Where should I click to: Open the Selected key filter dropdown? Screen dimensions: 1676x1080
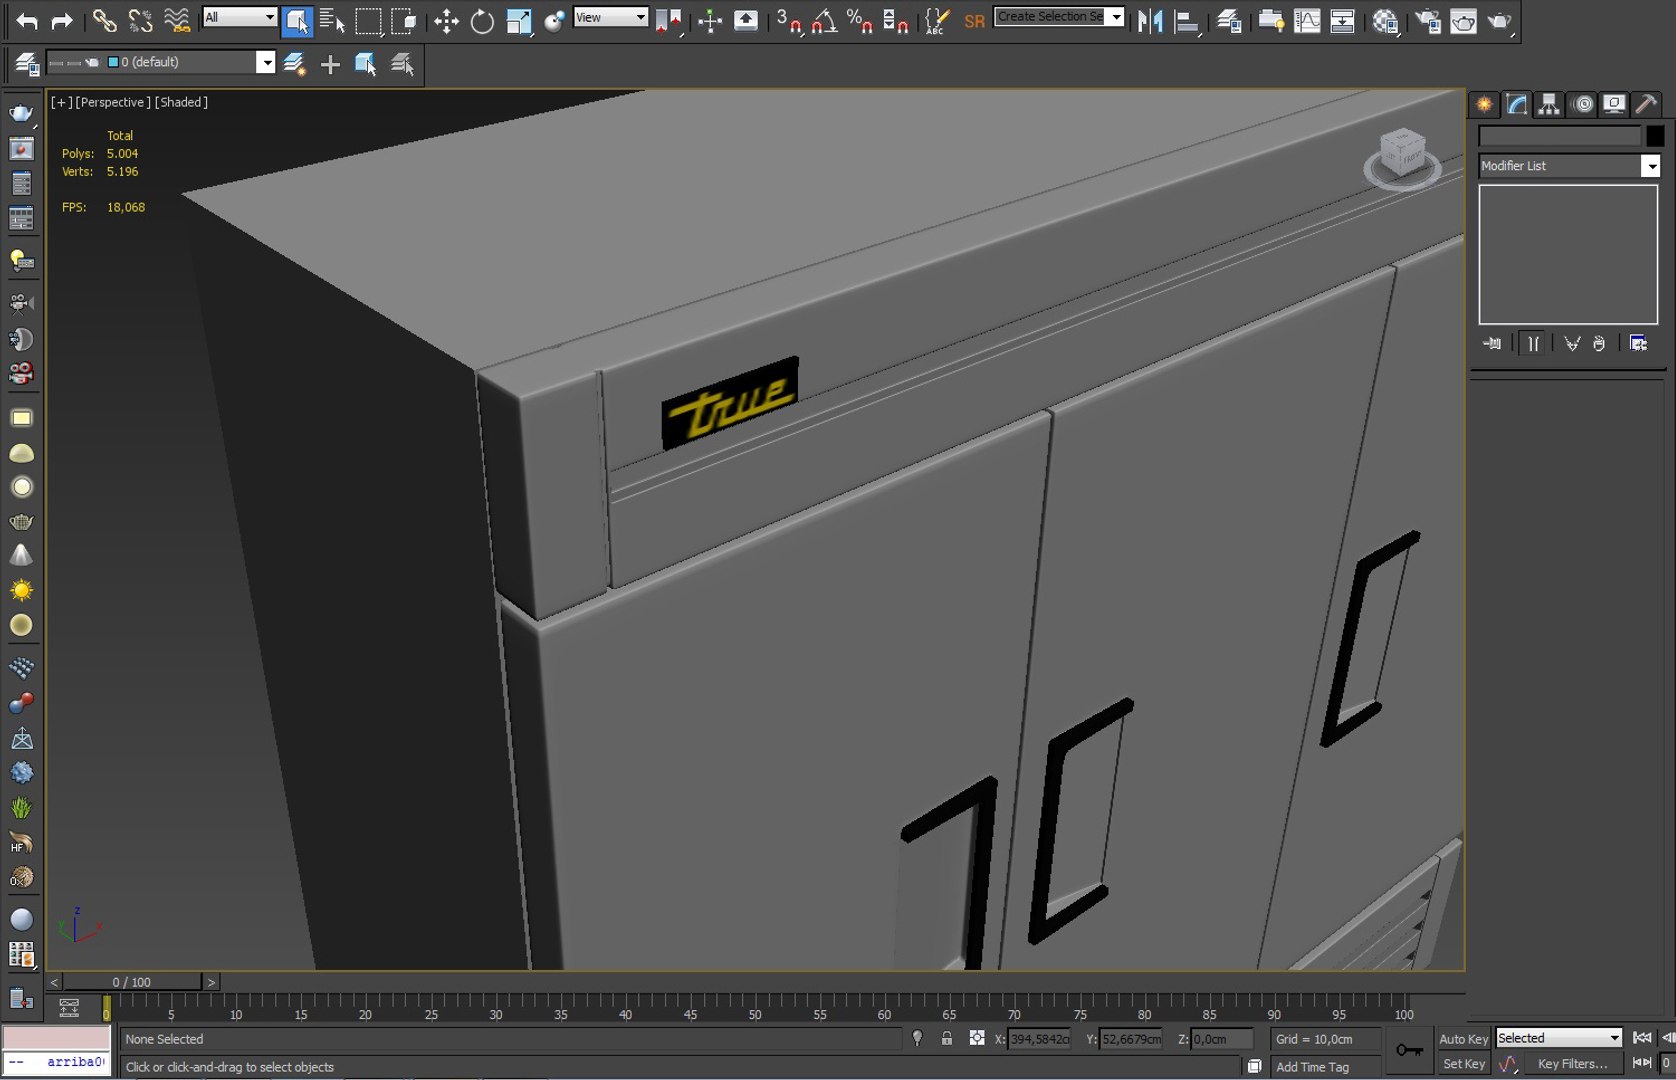(1558, 1038)
